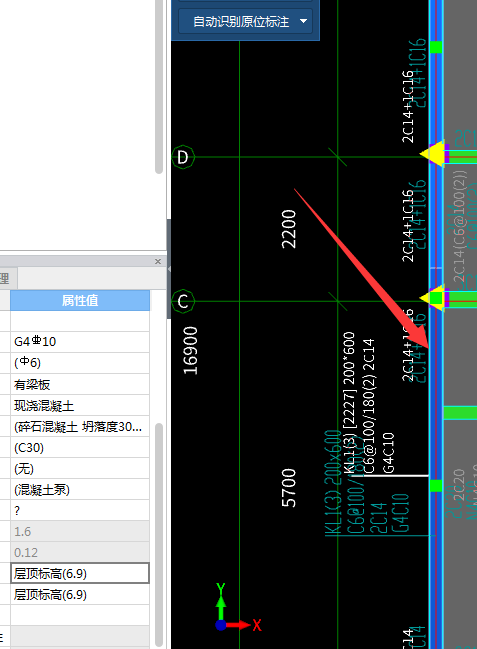Click the C6@100/180(2) 2C14 stirrup label
The width and height of the screenshot is (477, 649).
pos(369,406)
